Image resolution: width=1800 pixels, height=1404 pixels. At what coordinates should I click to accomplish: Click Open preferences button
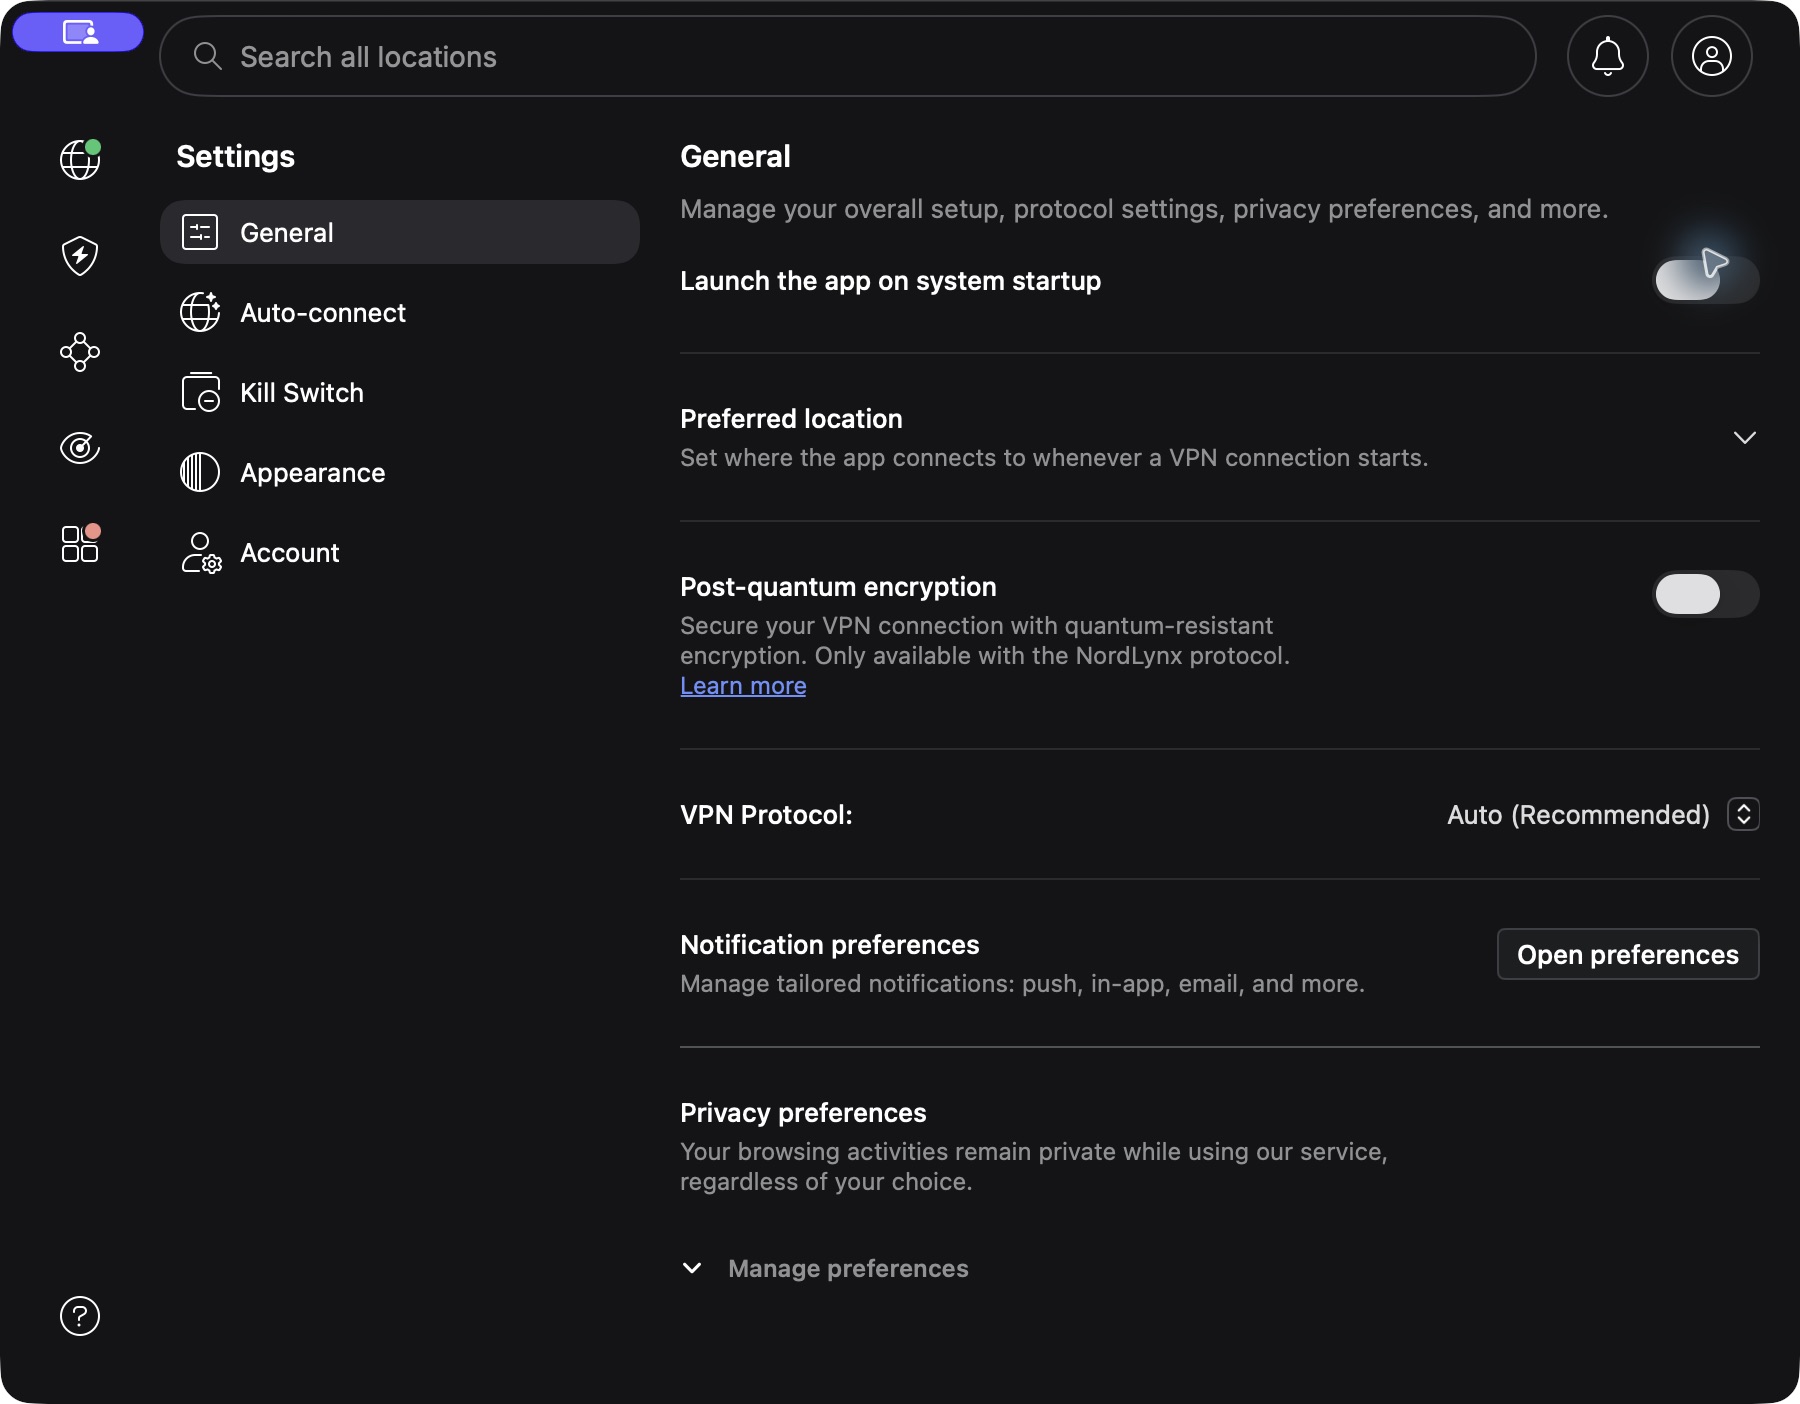pos(1628,954)
